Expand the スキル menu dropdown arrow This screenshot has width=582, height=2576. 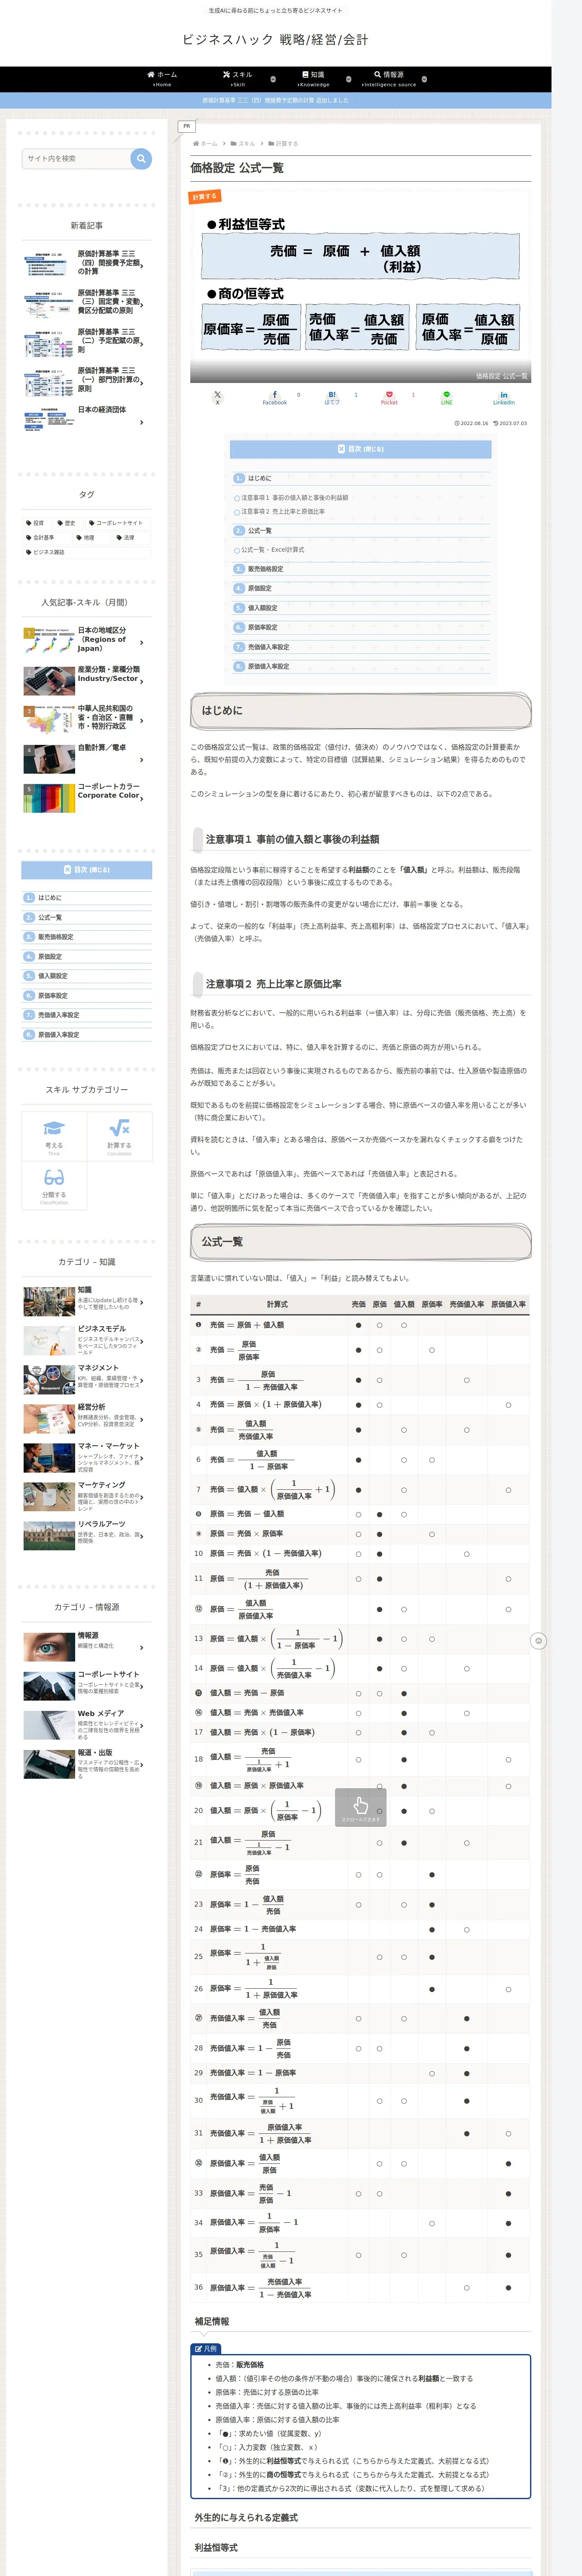(x=274, y=79)
